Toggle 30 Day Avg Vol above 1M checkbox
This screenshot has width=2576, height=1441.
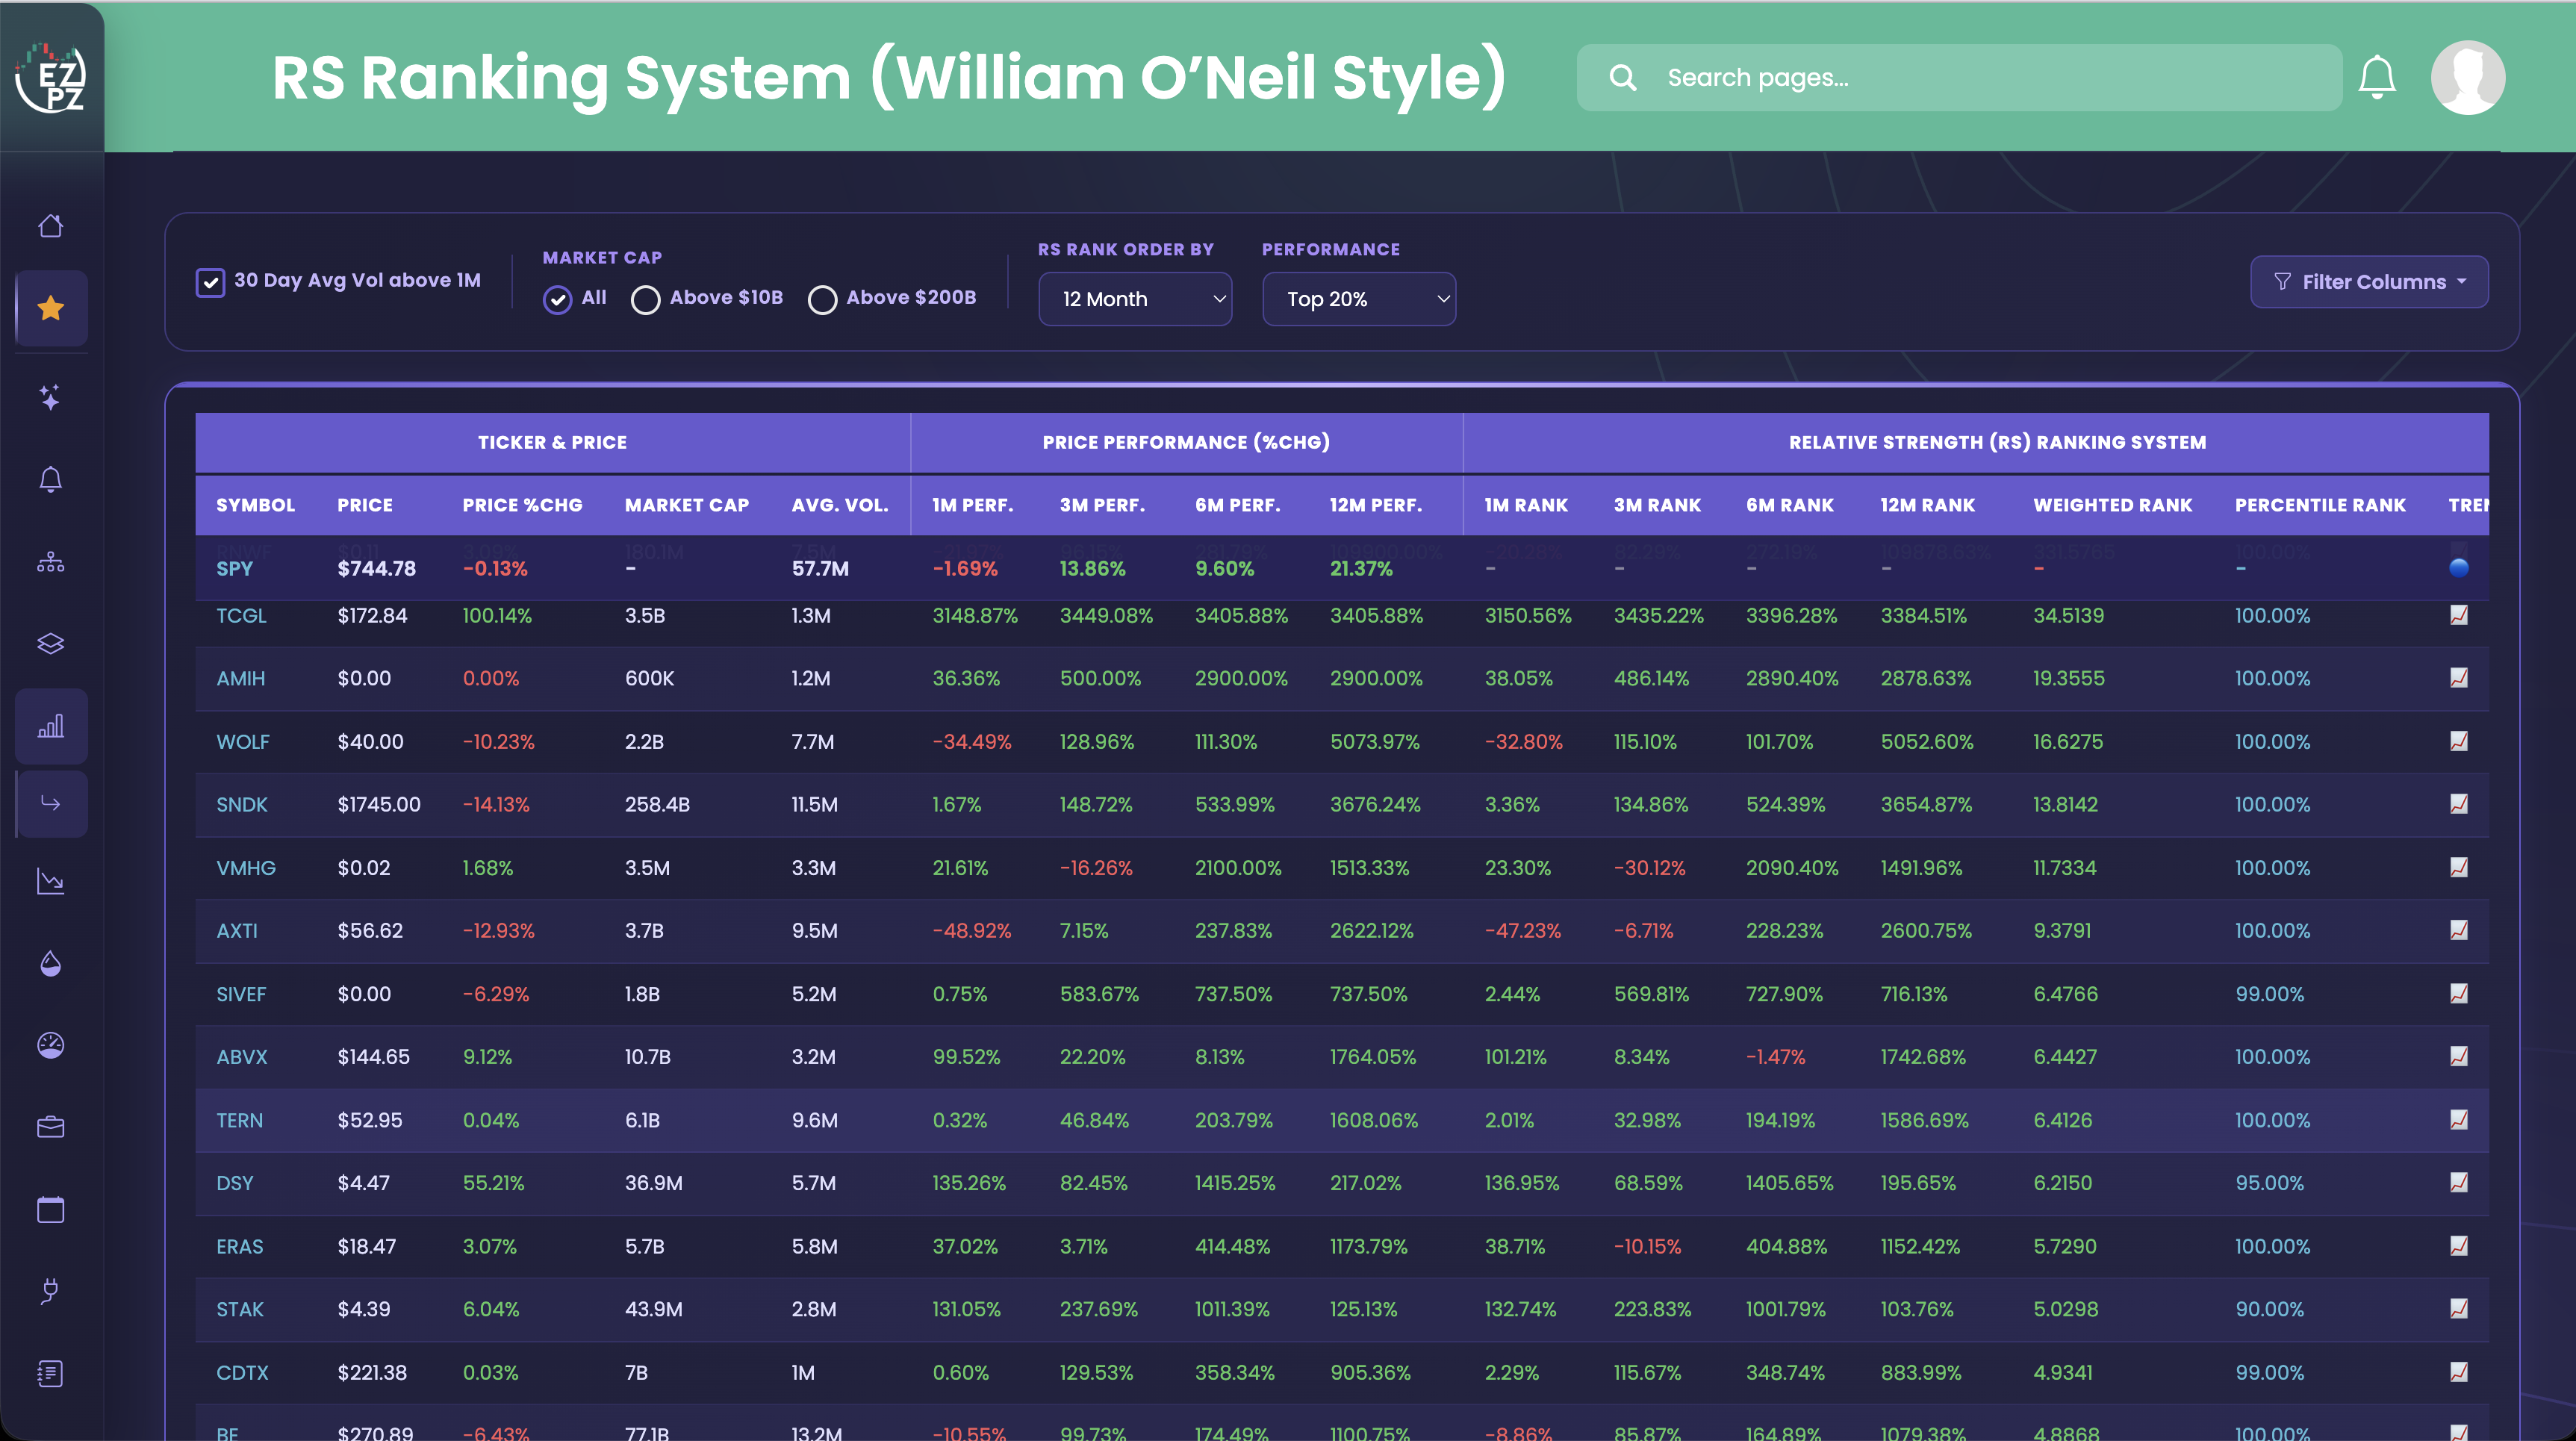coord(210,282)
